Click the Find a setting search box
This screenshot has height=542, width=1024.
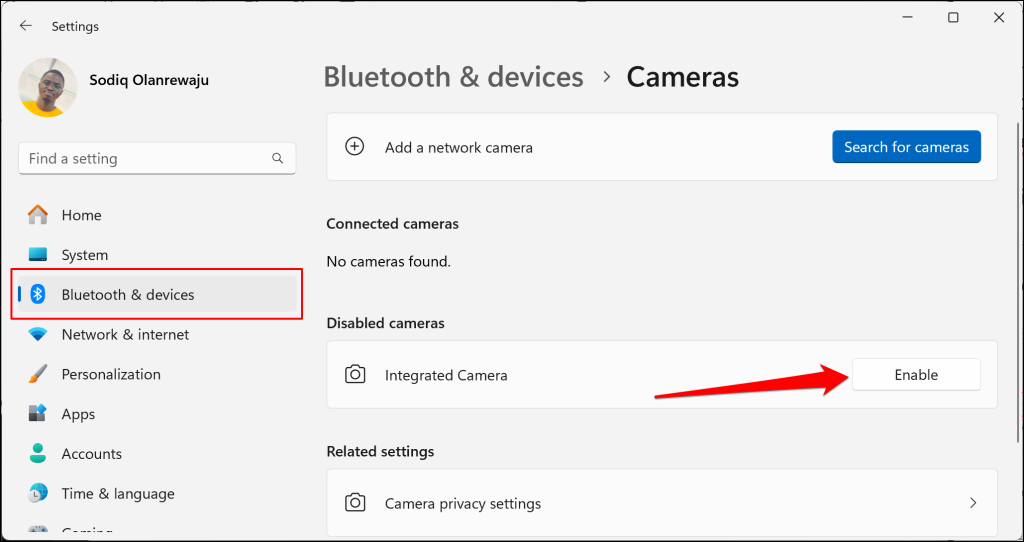click(x=145, y=159)
